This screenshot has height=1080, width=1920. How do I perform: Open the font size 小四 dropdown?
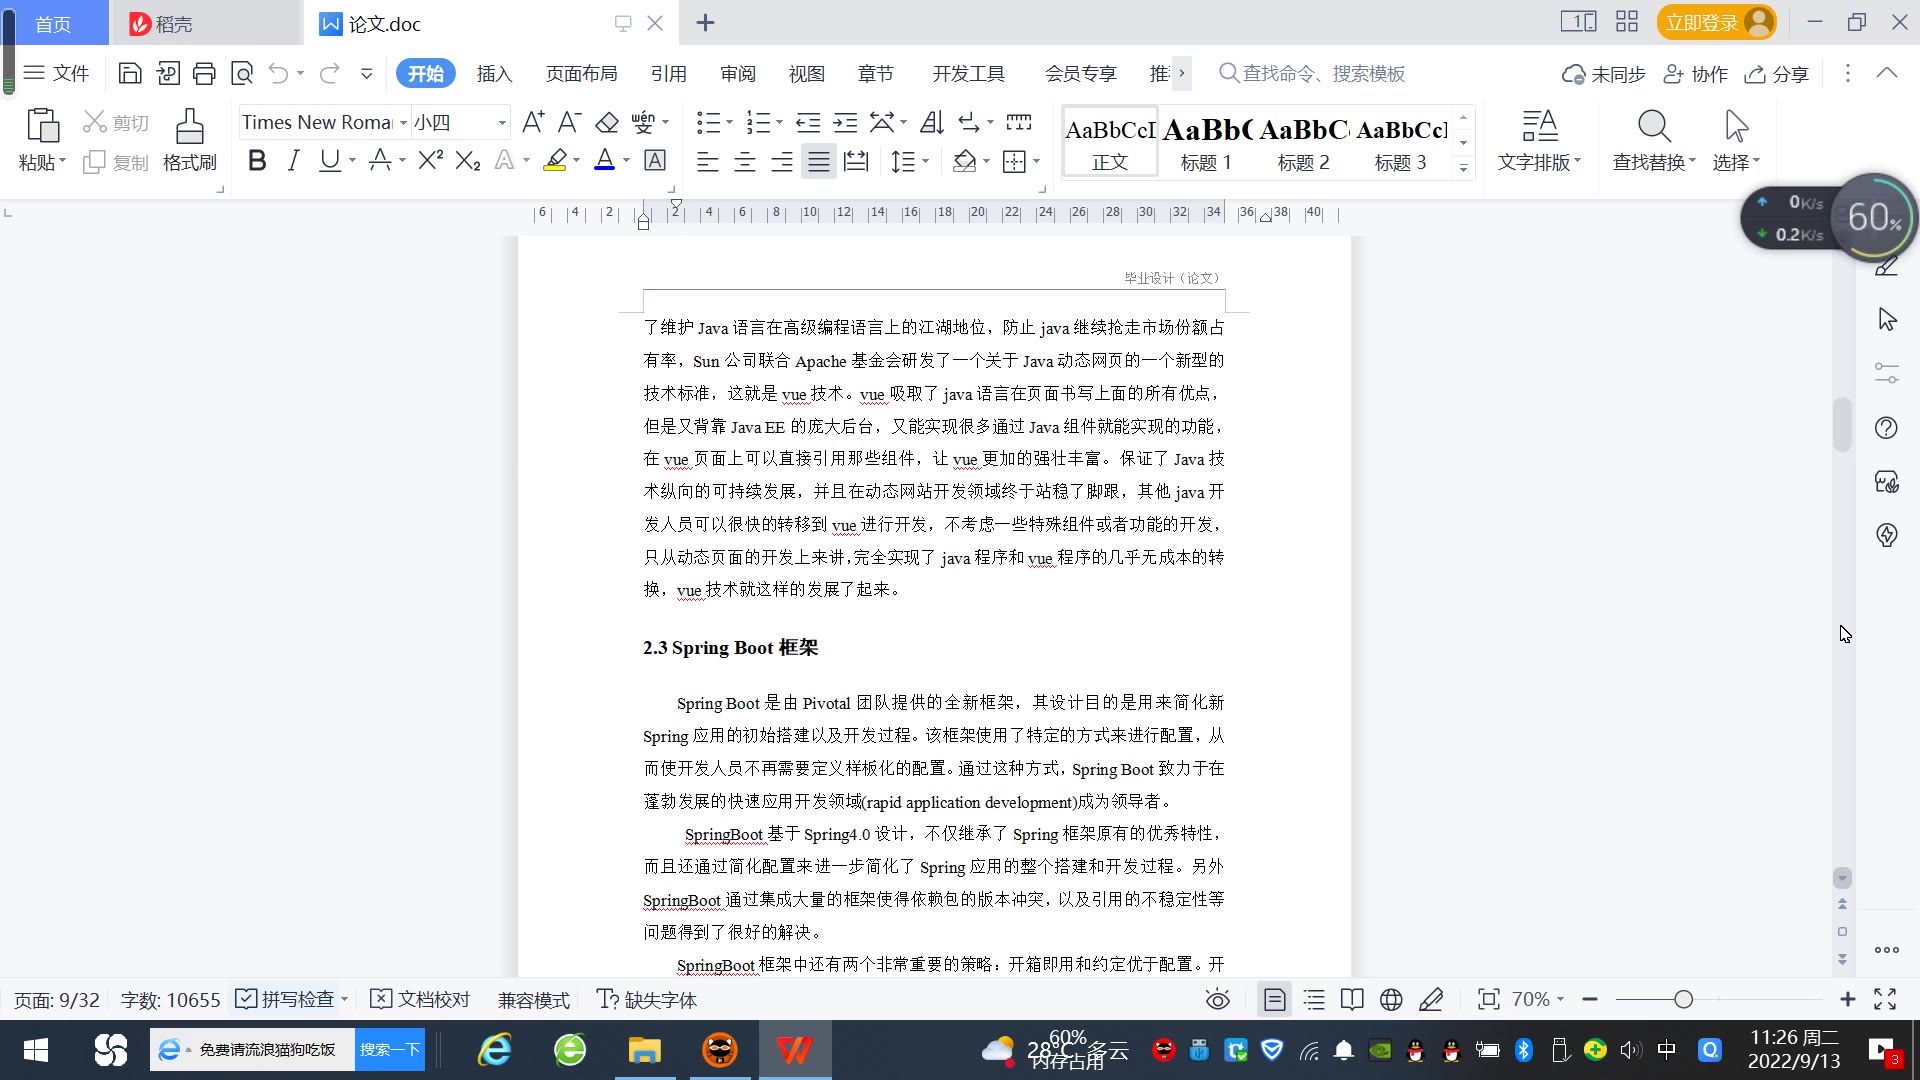(502, 123)
